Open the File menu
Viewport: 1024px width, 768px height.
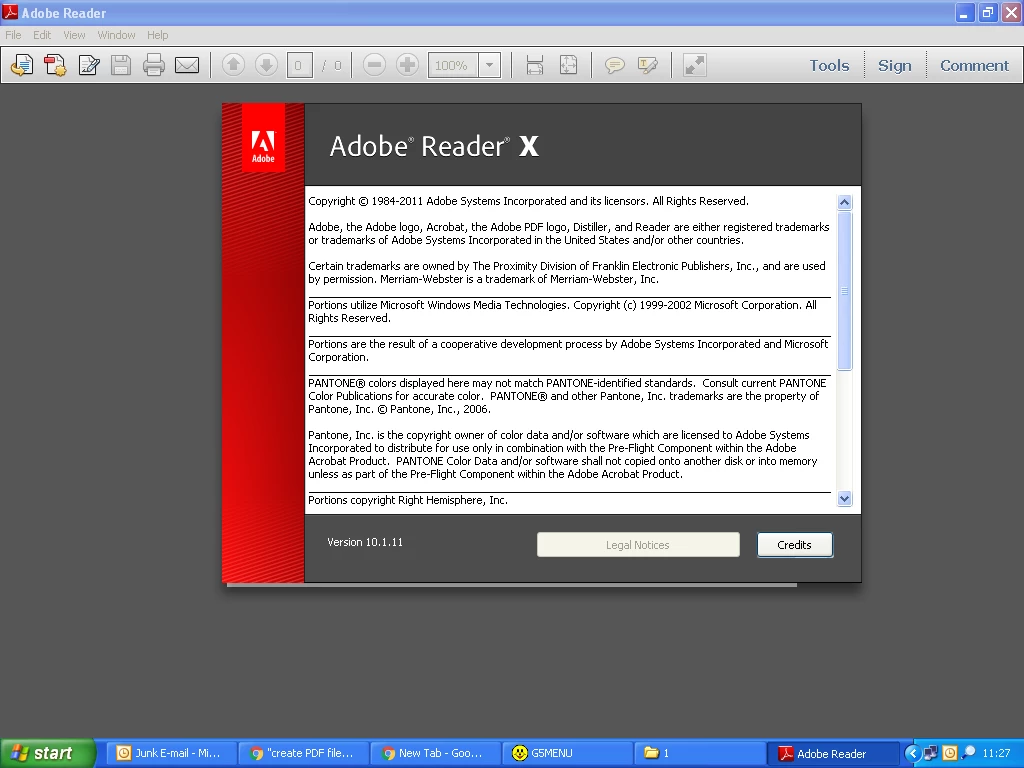click(x=13, y=35)
